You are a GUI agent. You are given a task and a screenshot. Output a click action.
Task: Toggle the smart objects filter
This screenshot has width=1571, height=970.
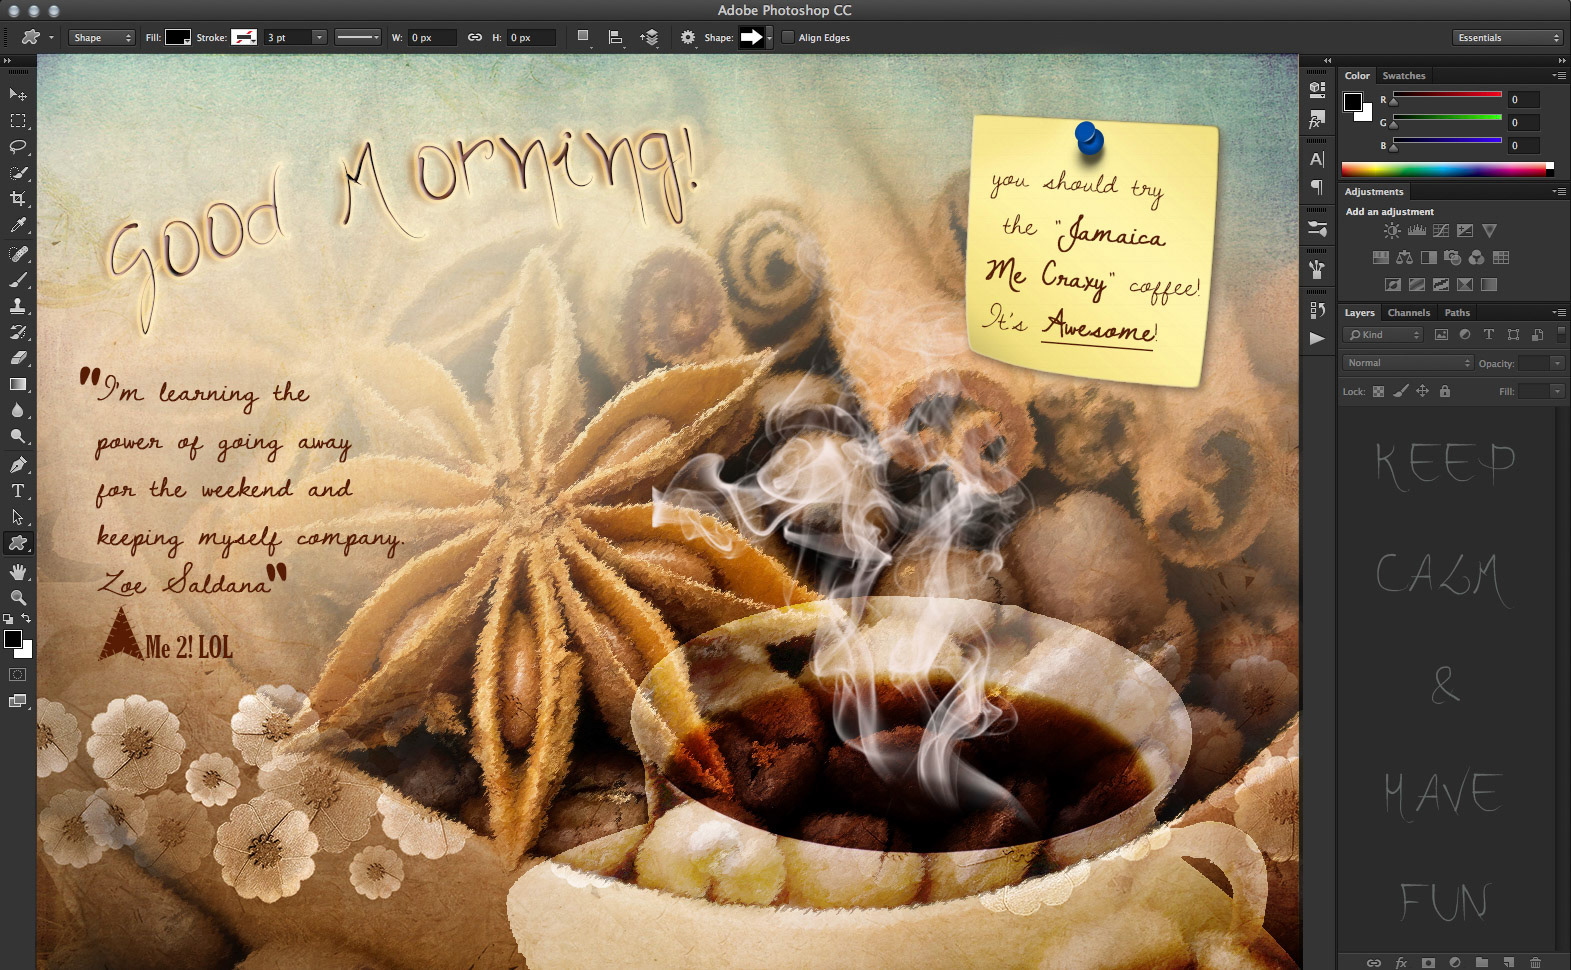pos(1537,335)
